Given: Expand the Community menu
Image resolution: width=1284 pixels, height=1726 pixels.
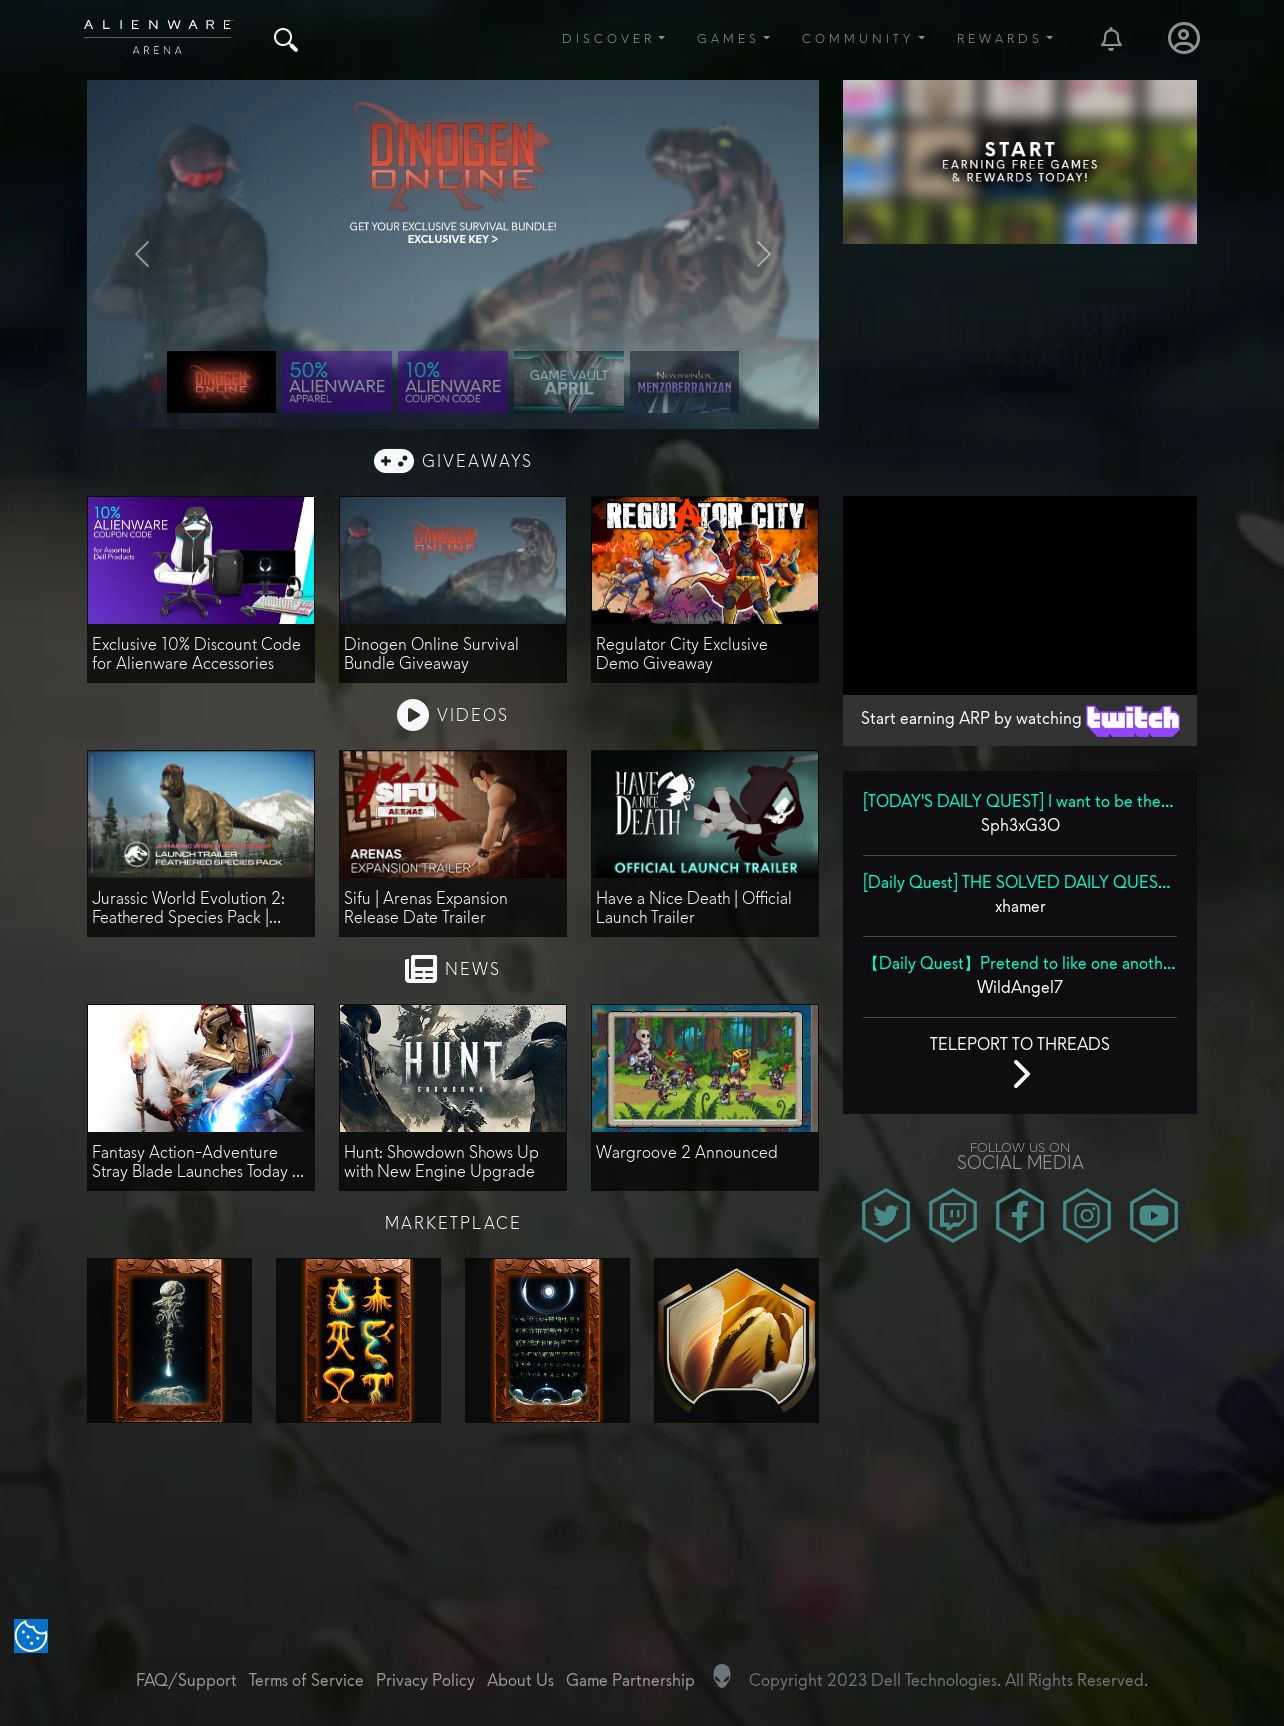Looking at the screenshot, I should pyautogui.click(x=863, y=39).
